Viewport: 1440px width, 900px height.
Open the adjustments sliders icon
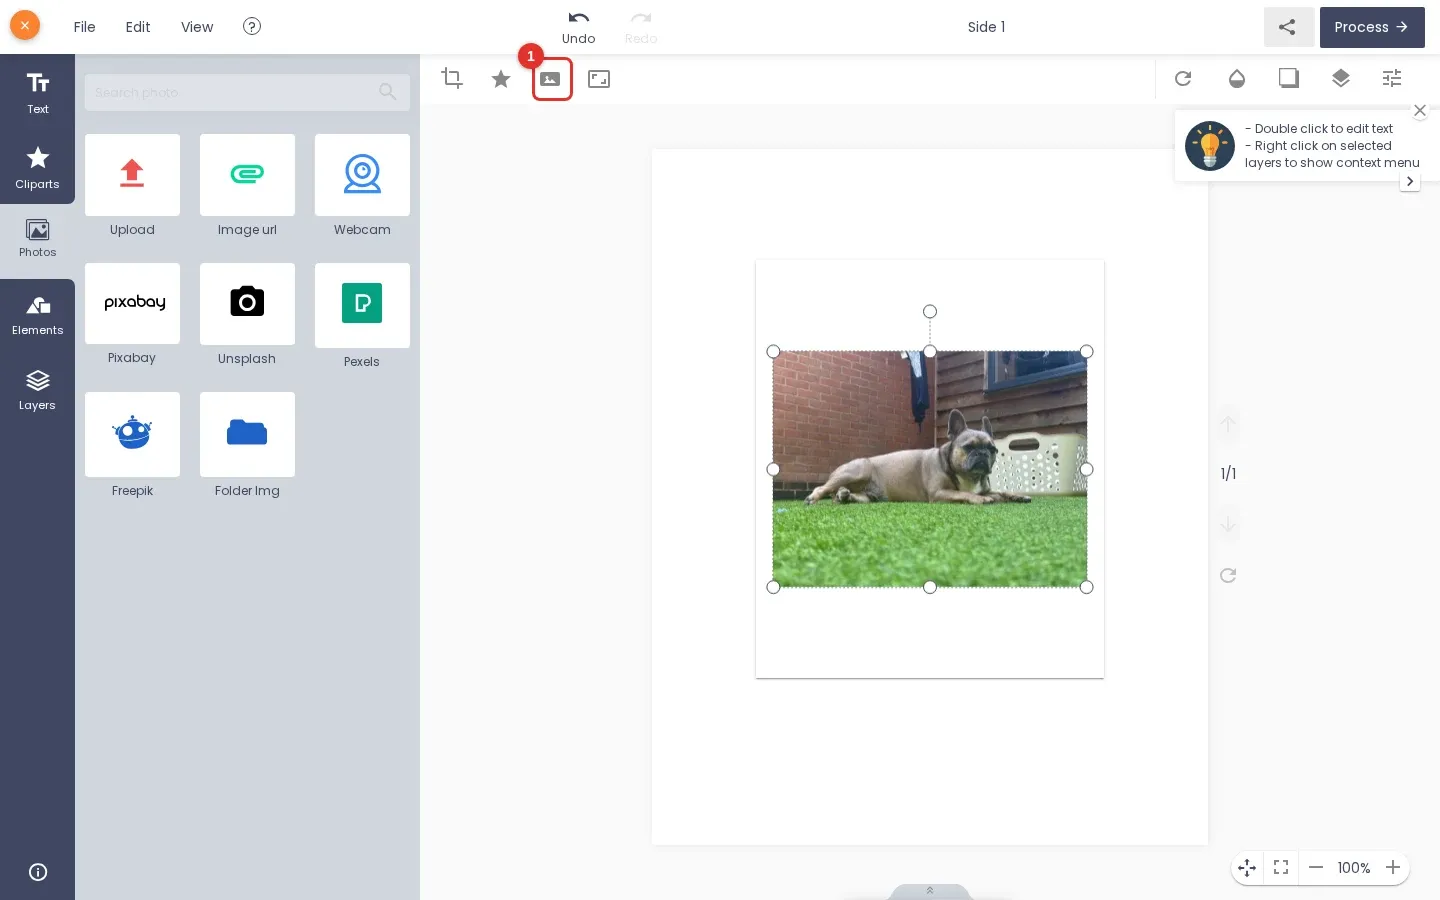(1392, 78)
